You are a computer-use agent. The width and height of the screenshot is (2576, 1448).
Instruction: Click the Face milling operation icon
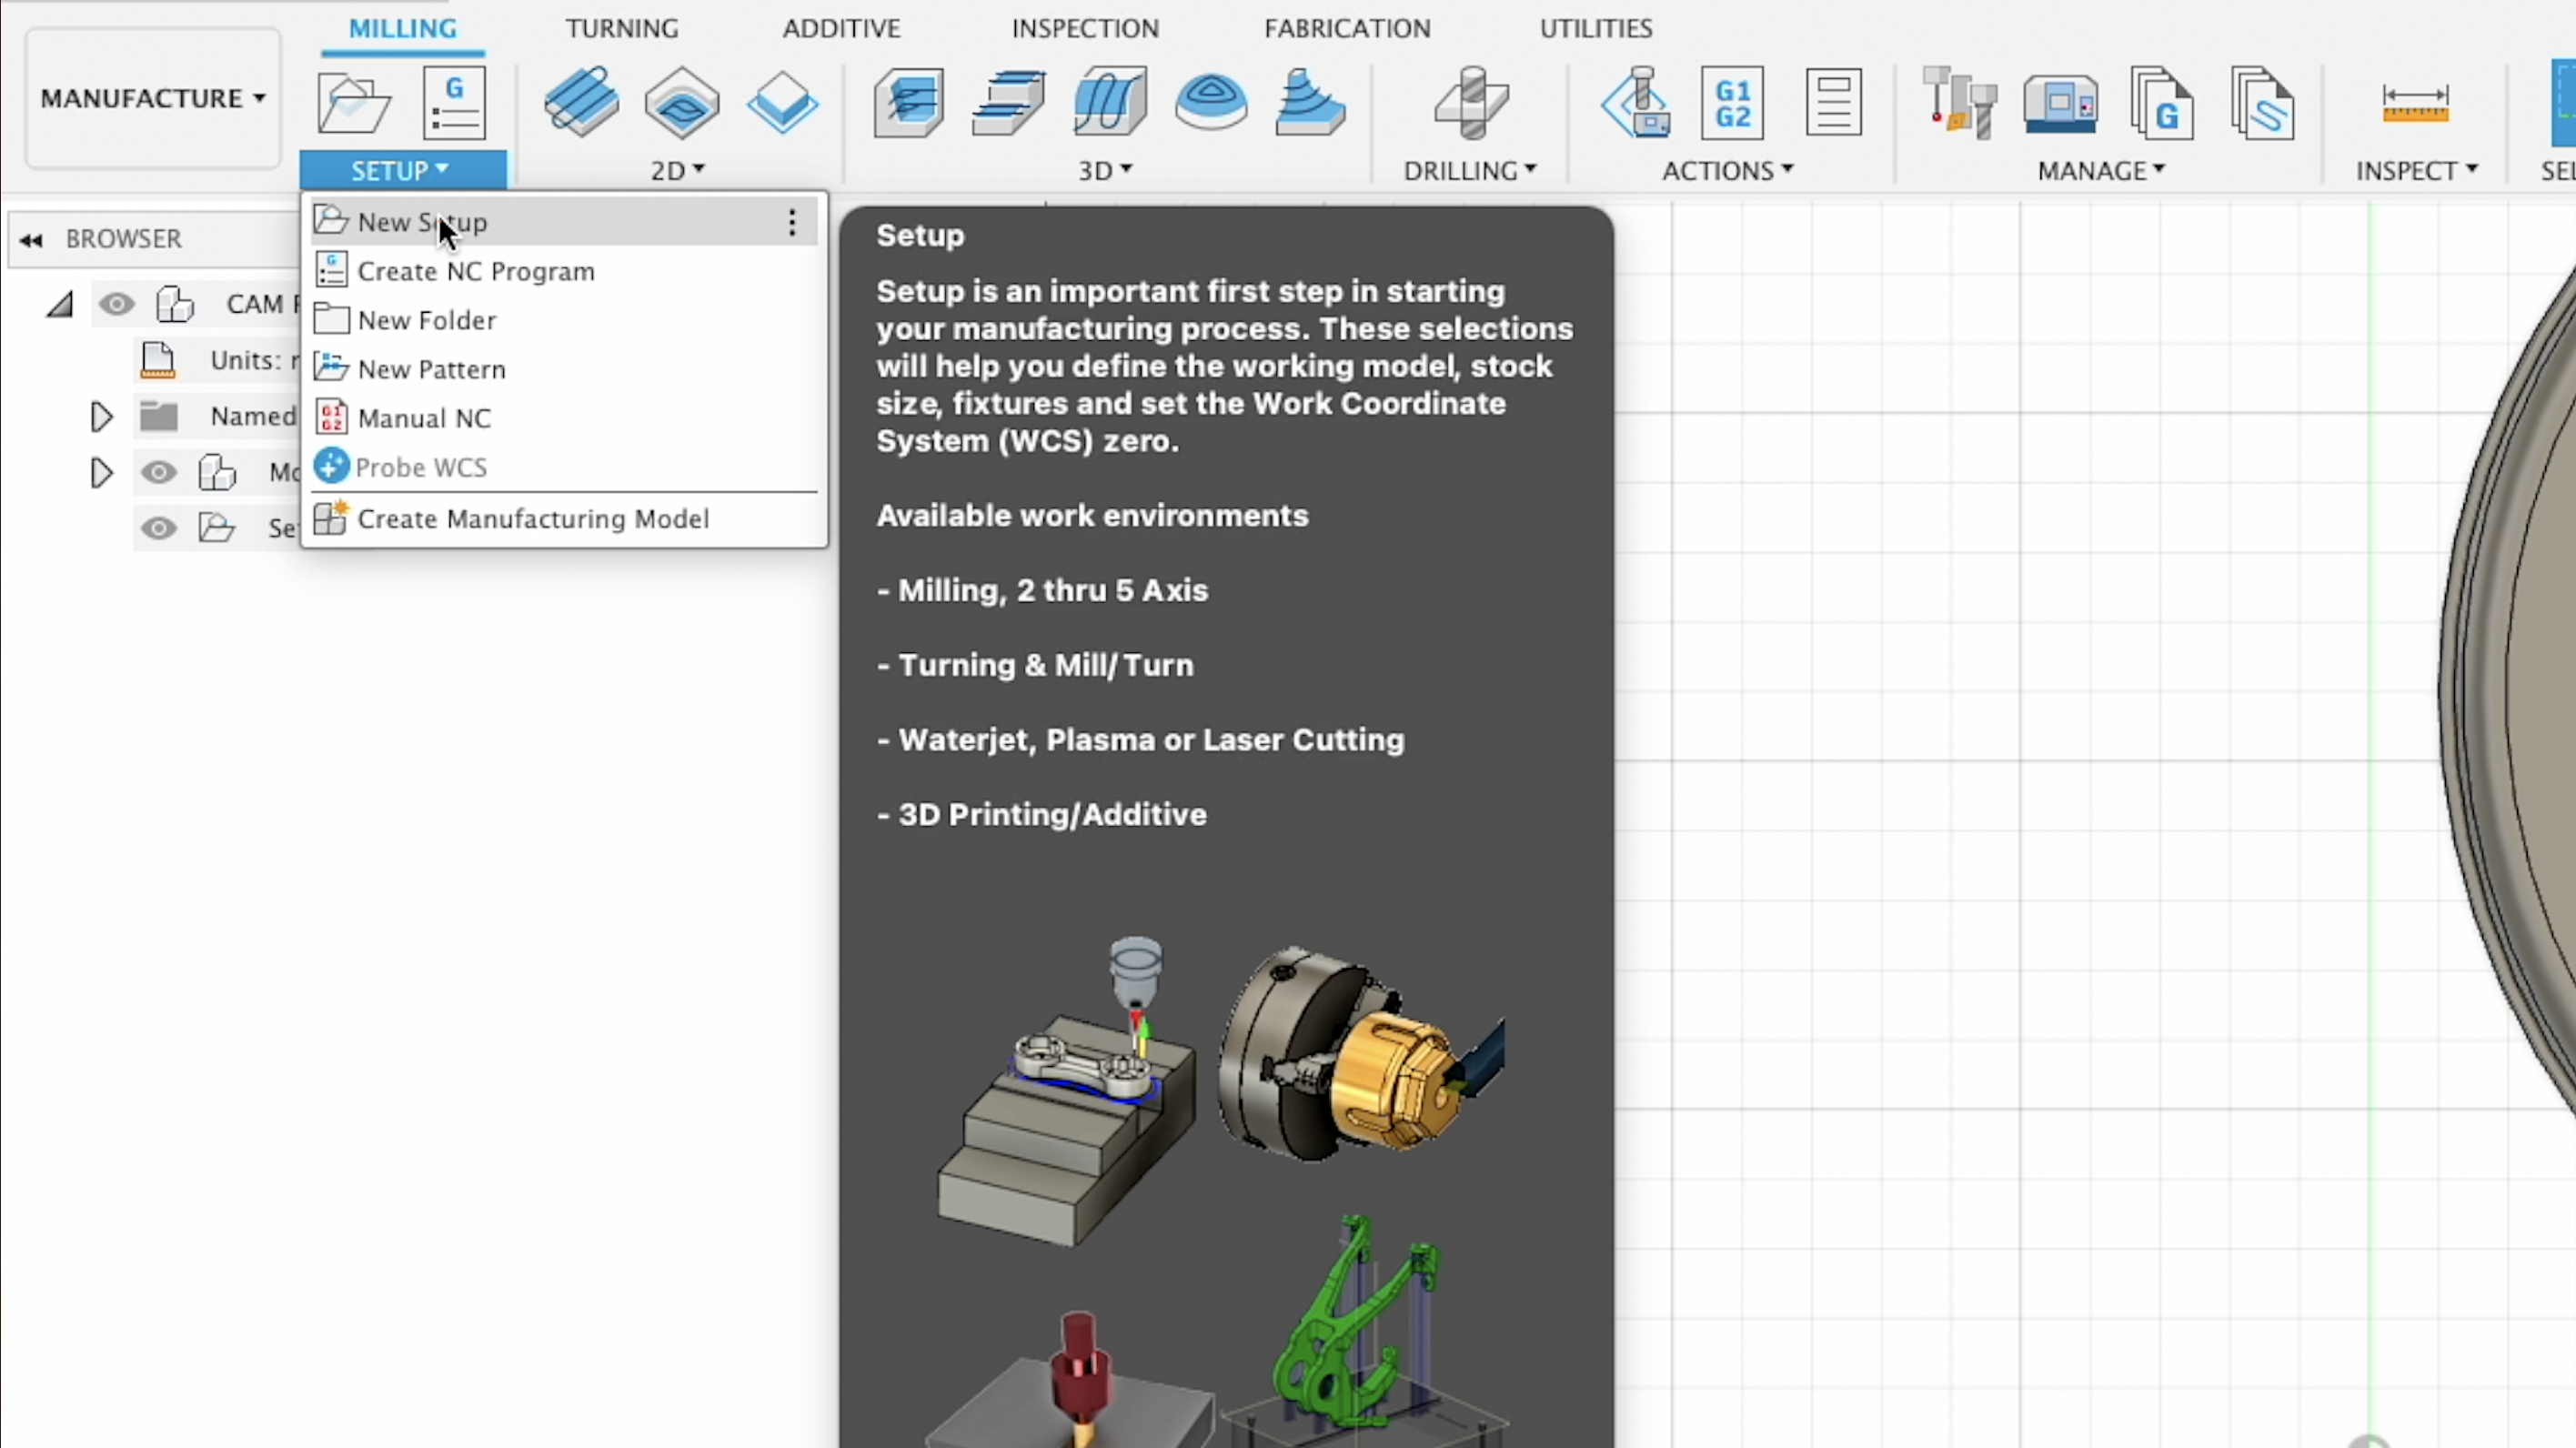tap(782, 102)
